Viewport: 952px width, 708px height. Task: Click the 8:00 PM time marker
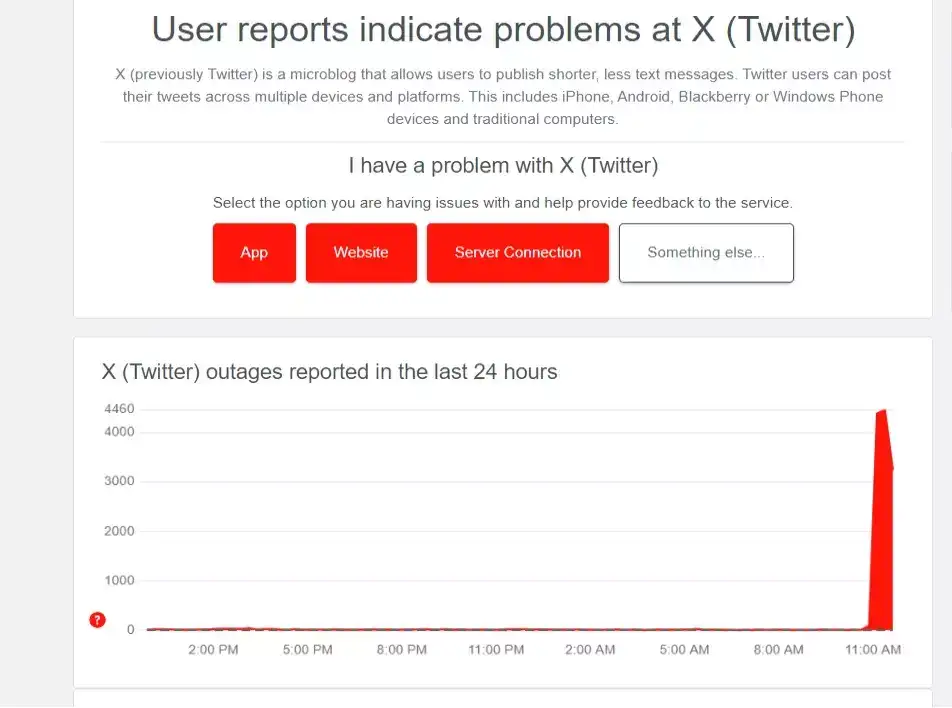point(402,650)
